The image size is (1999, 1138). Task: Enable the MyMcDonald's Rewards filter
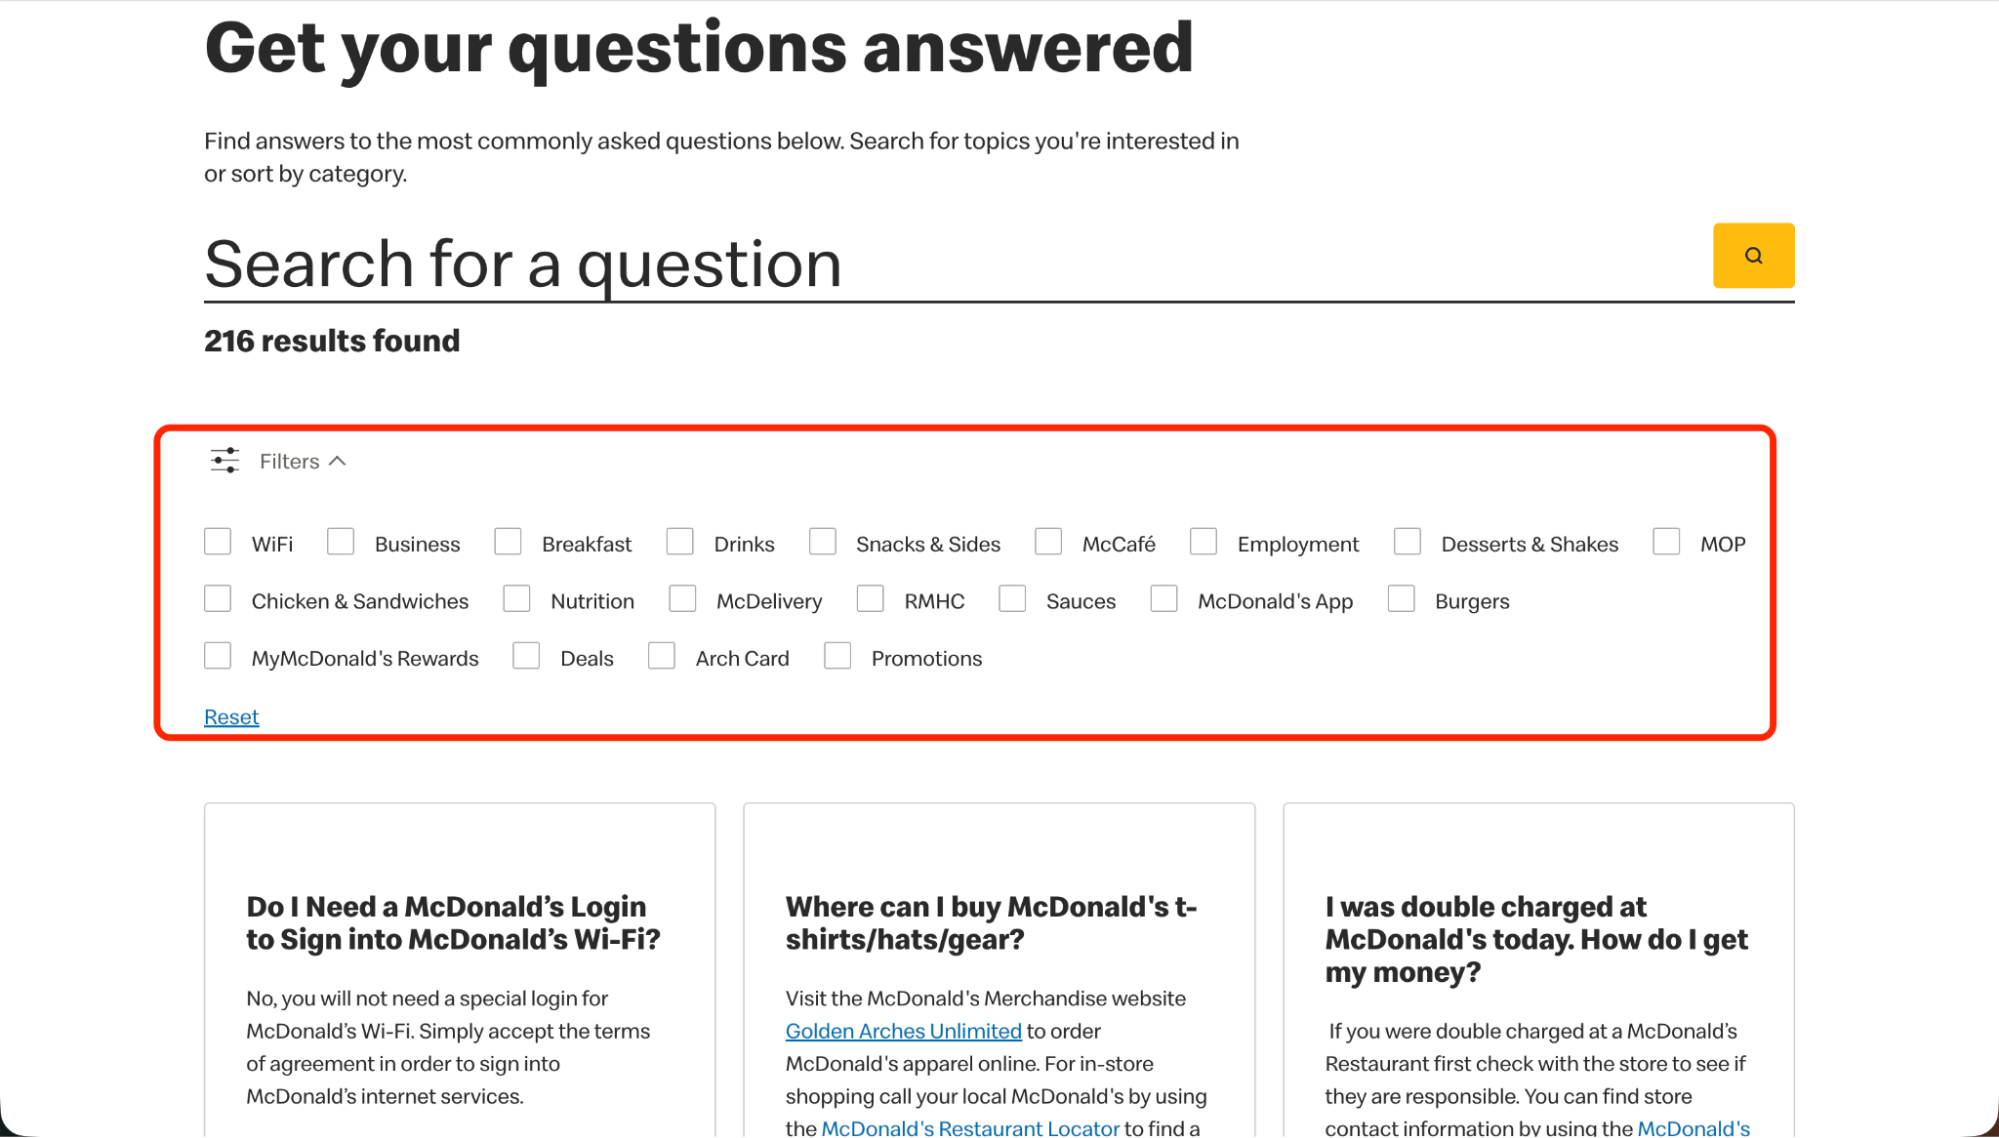(218, 655)
